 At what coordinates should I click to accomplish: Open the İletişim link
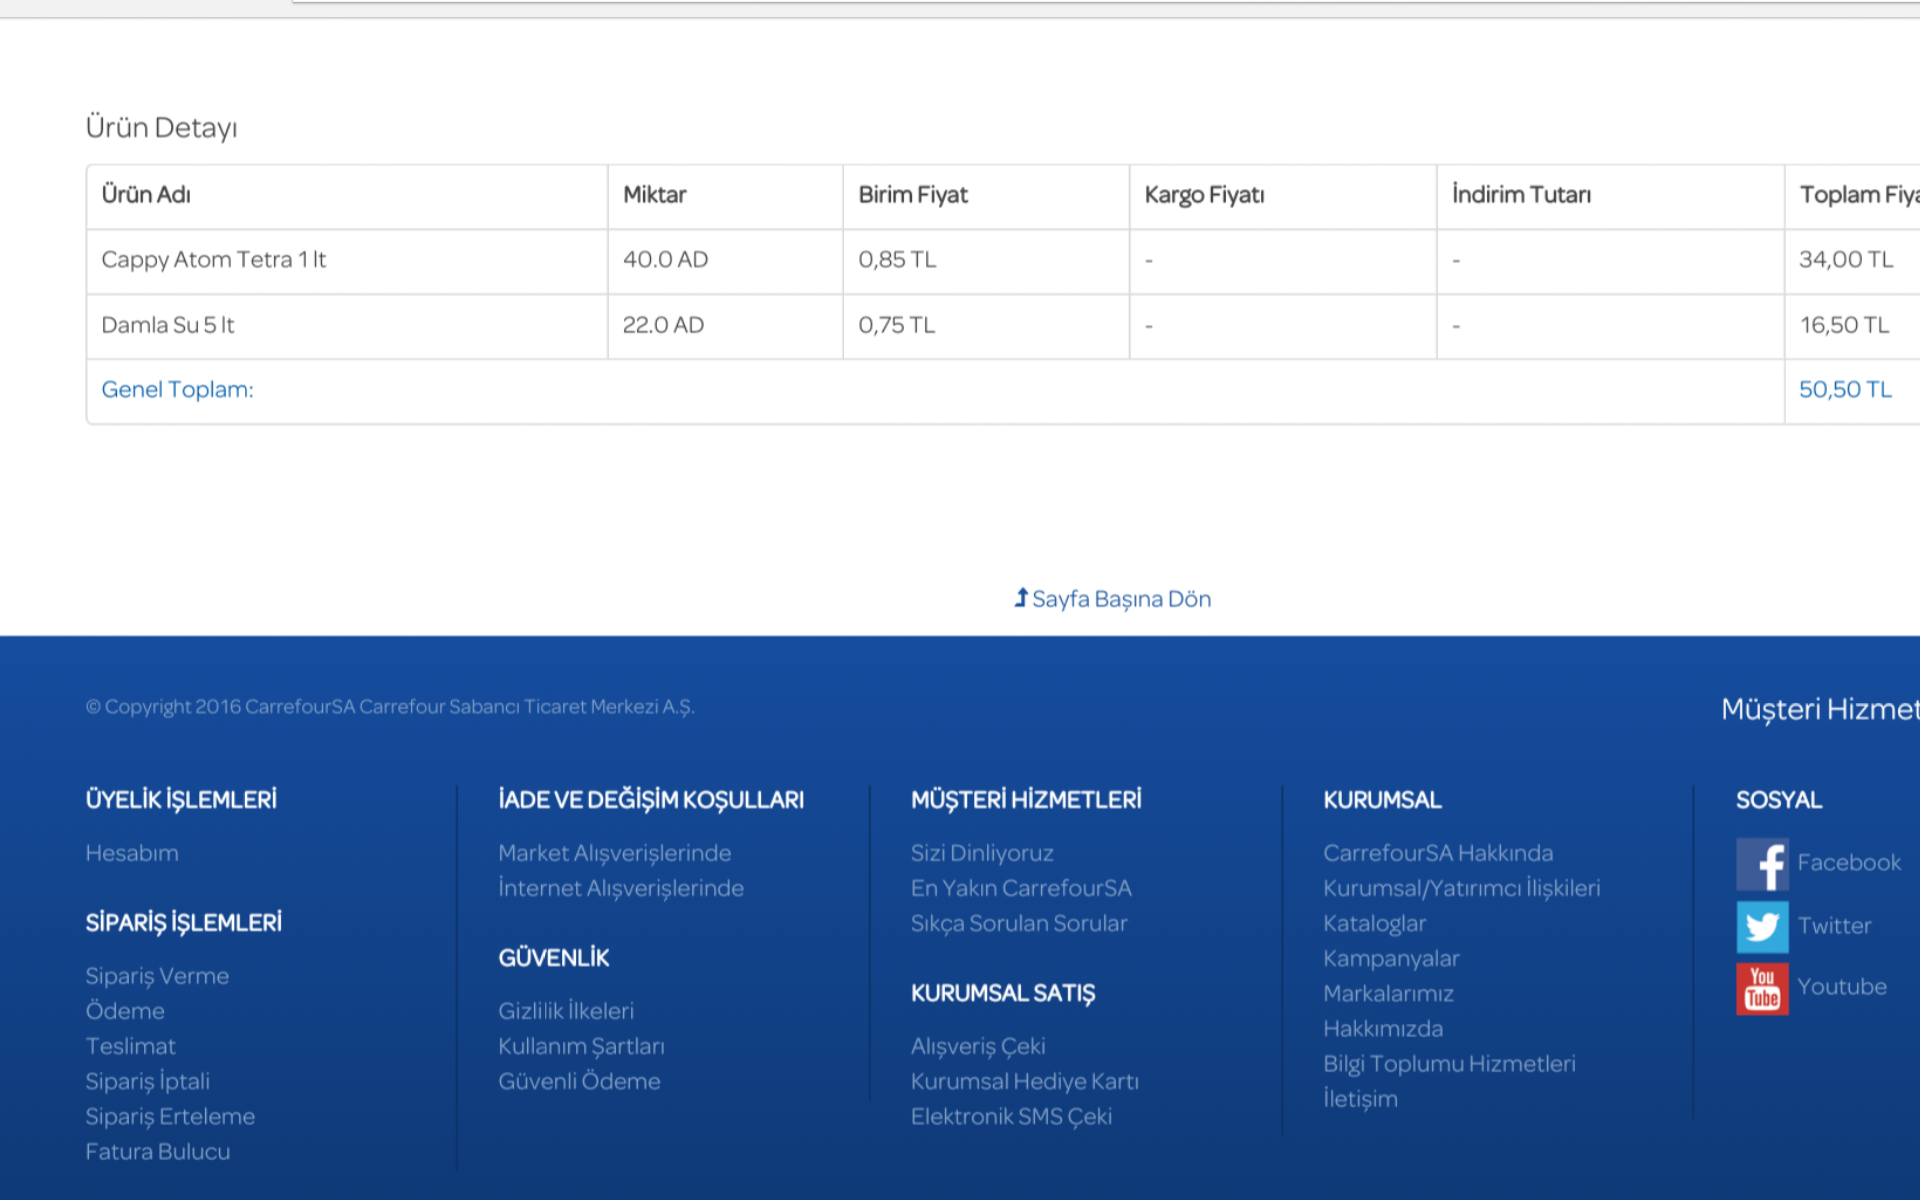1360,1098
